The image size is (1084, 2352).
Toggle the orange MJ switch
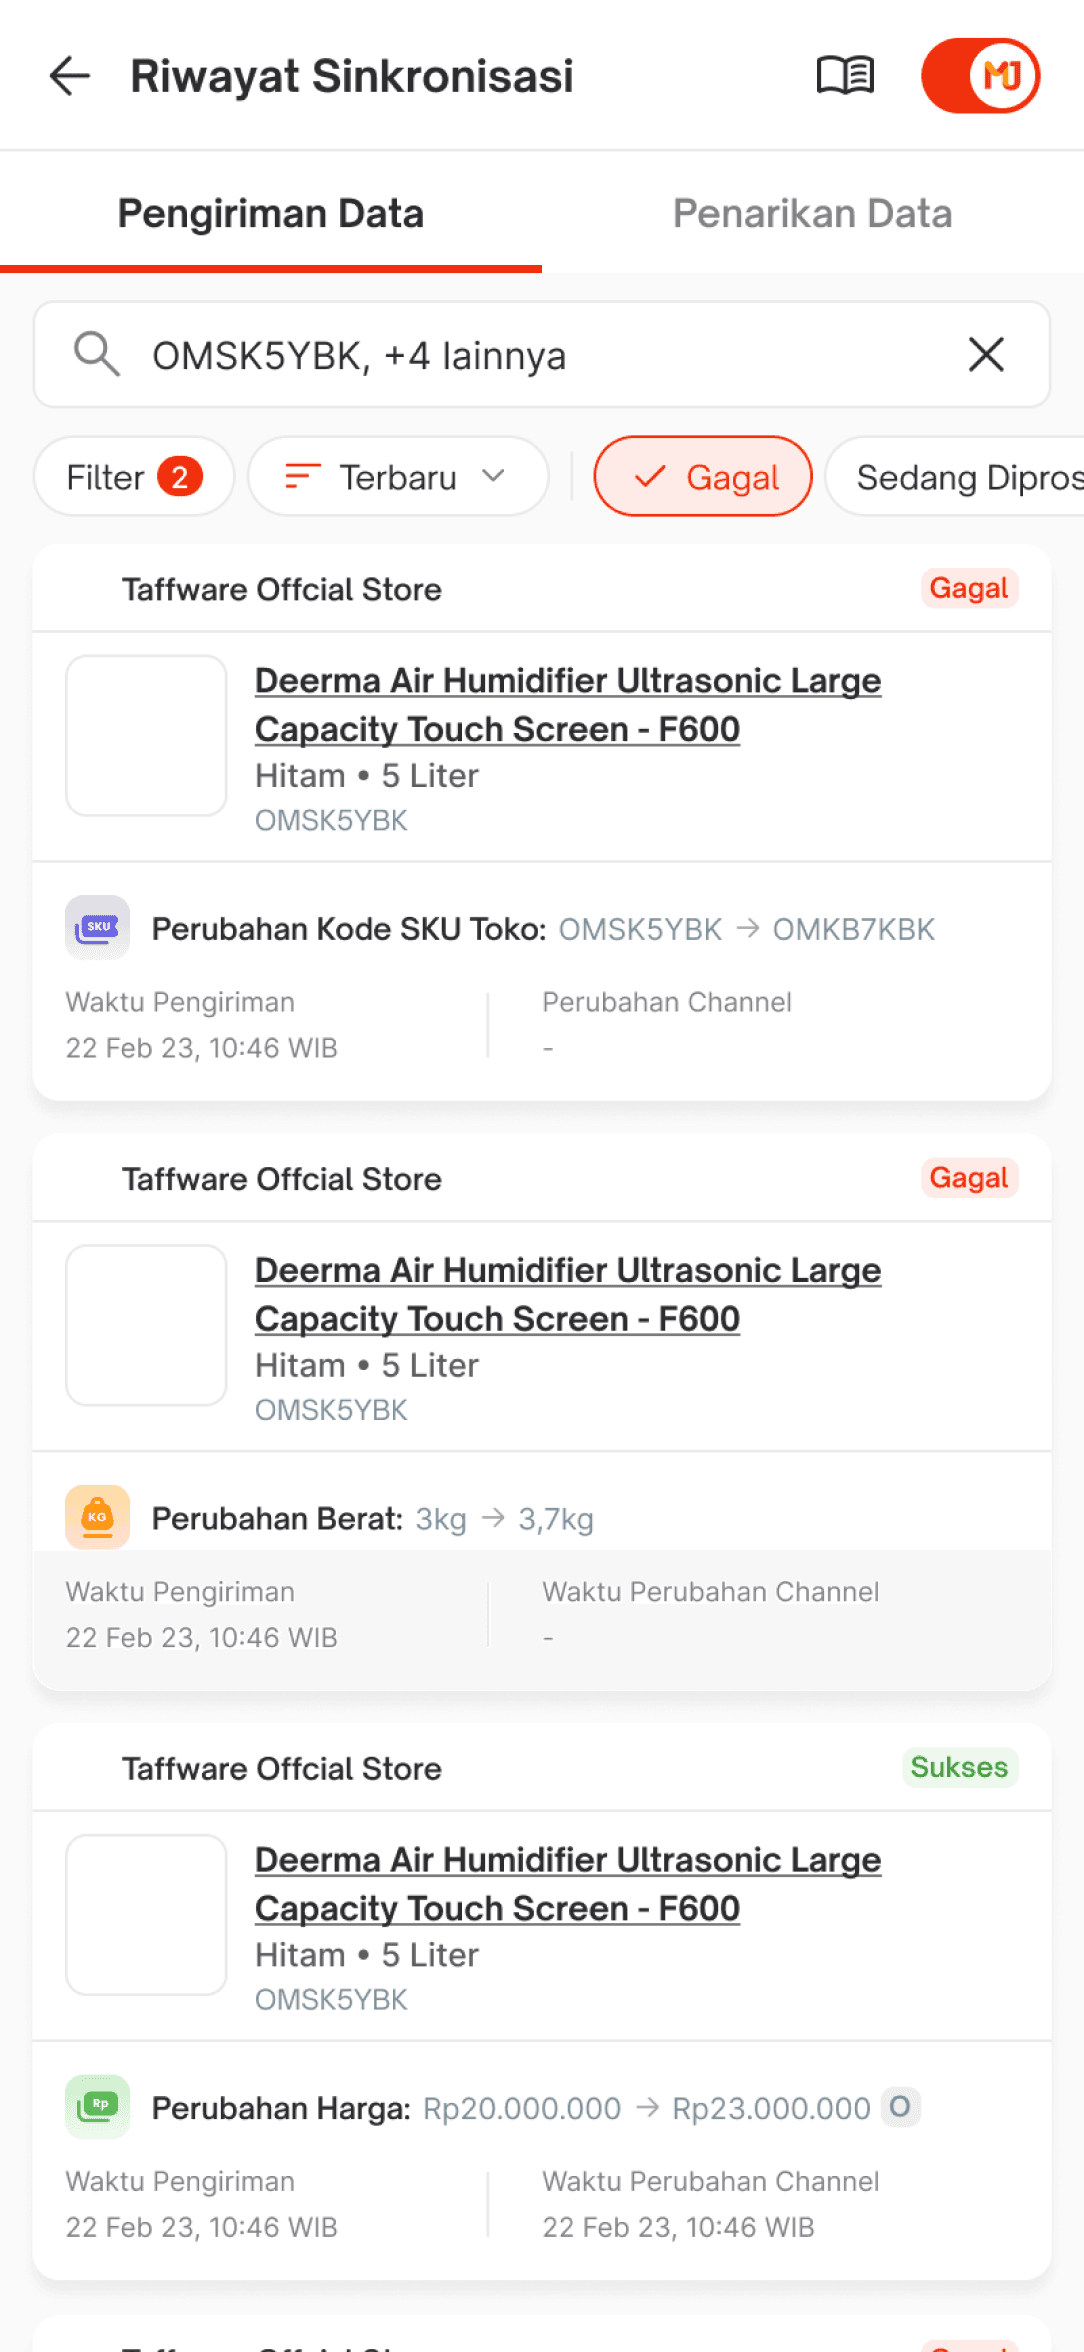click(981, 76)
